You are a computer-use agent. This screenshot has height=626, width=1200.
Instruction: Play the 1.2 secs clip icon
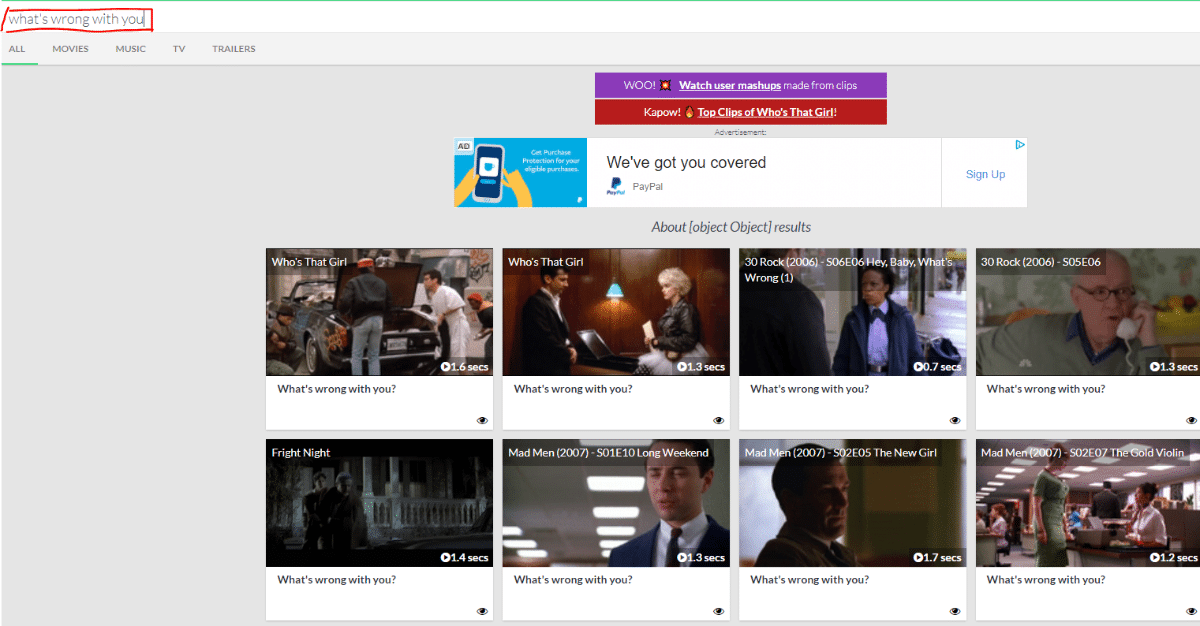tap(1154, 558)
